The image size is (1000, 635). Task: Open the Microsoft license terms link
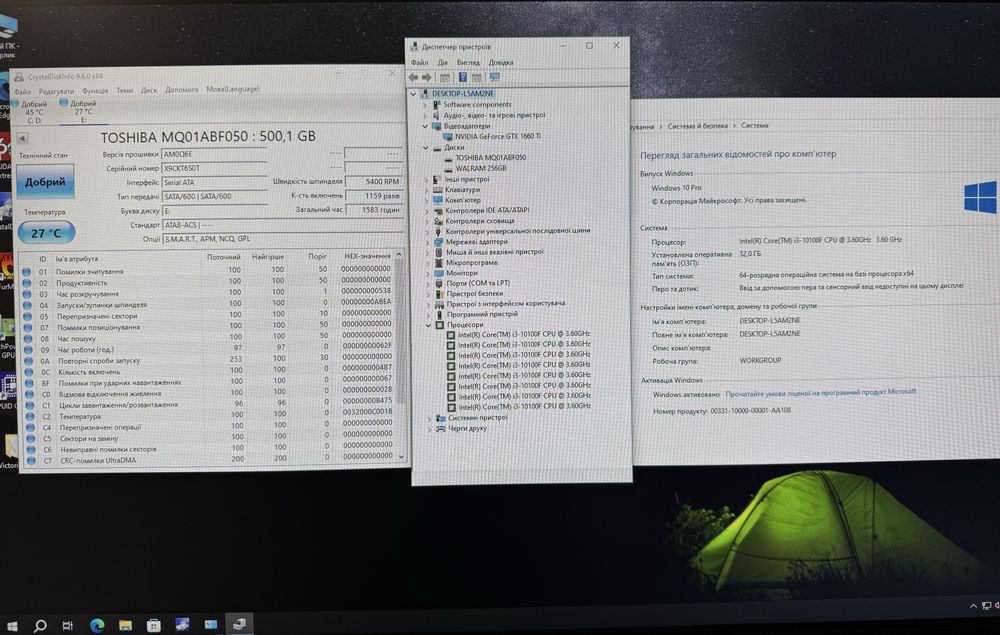point(821,392)
